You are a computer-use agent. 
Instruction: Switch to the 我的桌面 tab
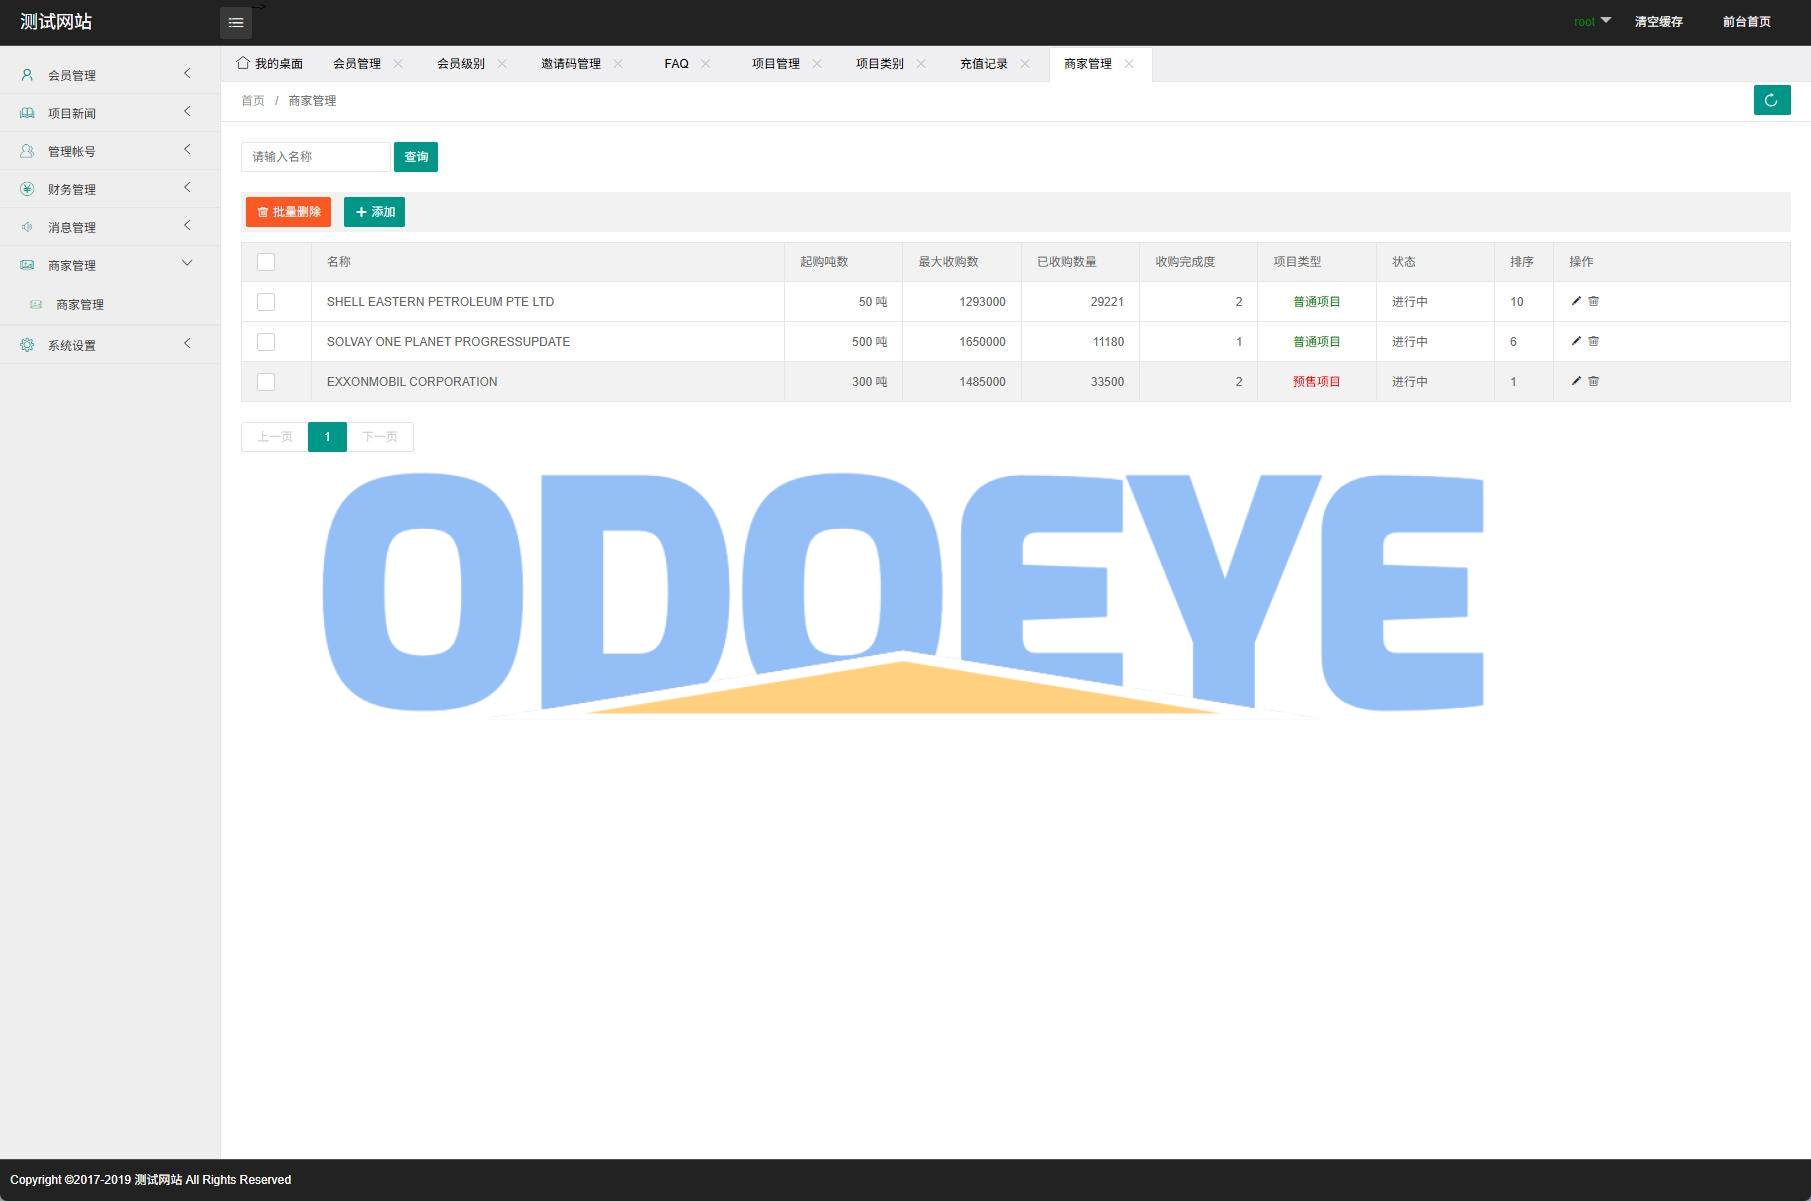coord(270,63)
